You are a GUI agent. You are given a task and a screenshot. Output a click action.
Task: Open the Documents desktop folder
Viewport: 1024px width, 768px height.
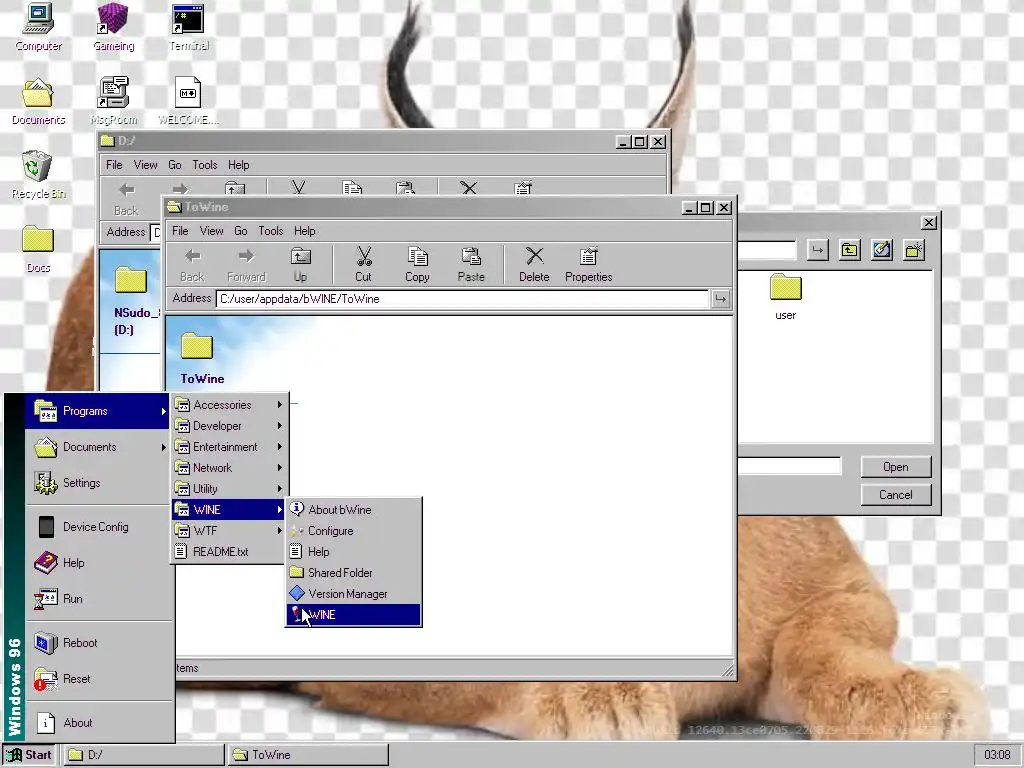click(38, 101)
